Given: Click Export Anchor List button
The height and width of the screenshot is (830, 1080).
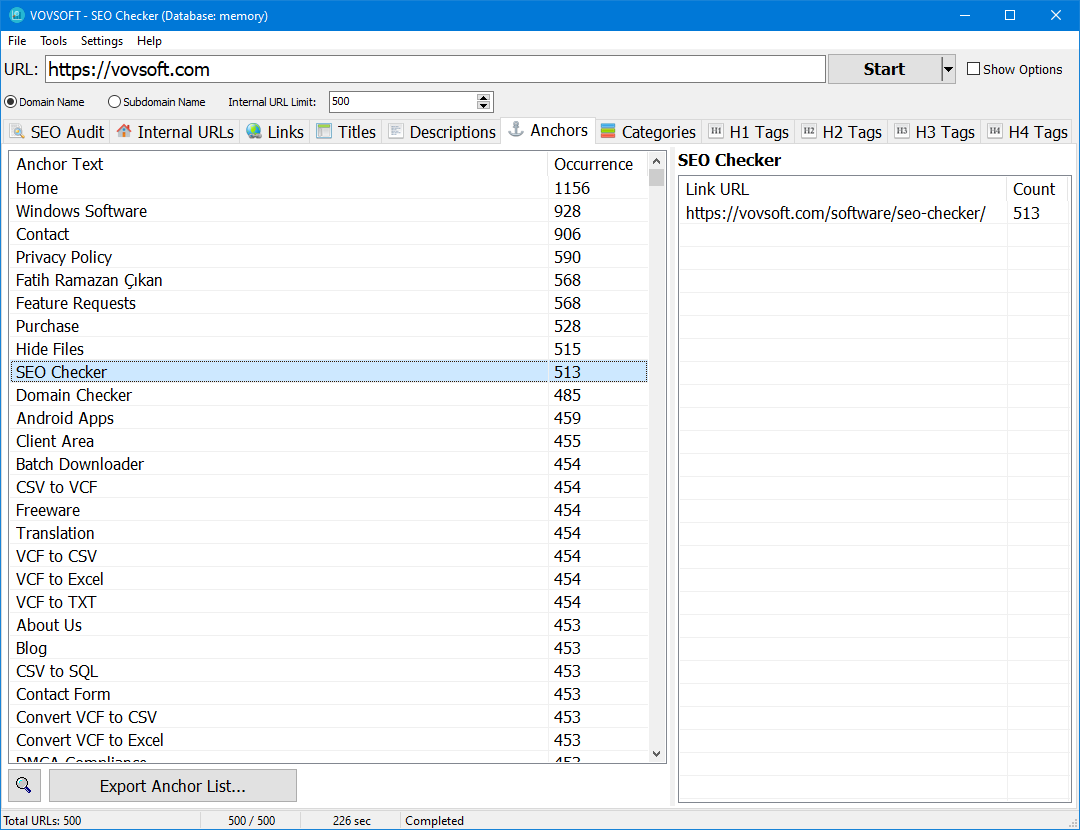Looking at the screenshot, I should coord(173,785).
